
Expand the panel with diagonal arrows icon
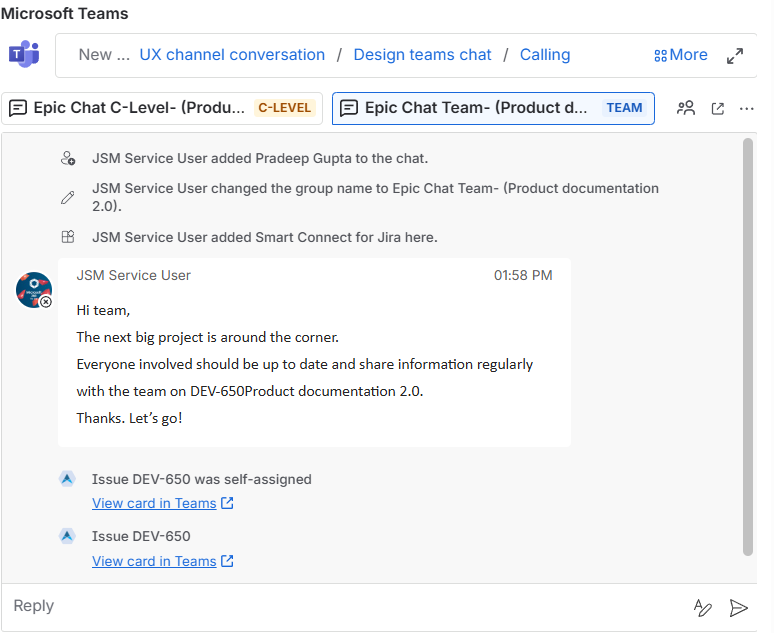pos(735,56)
